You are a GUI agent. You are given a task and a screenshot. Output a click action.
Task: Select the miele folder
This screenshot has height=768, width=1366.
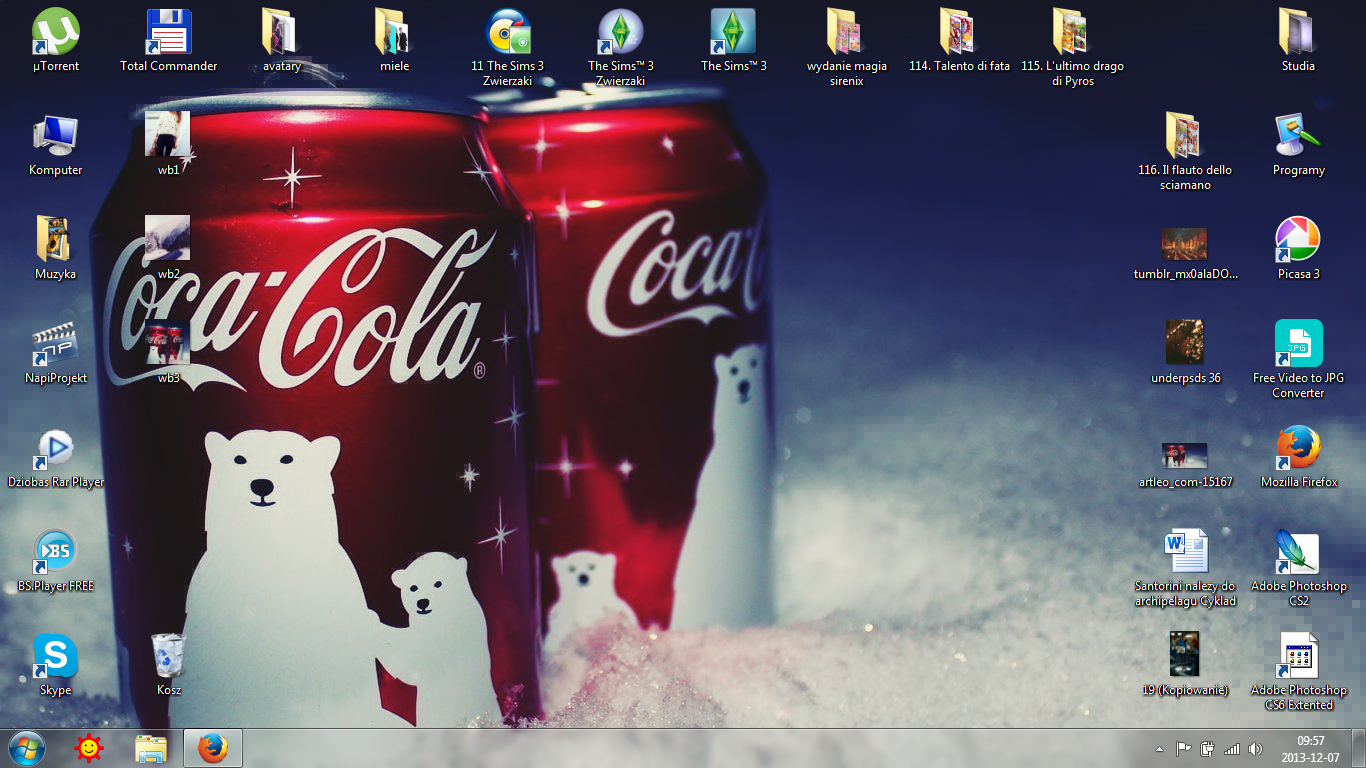coord(394,40)
